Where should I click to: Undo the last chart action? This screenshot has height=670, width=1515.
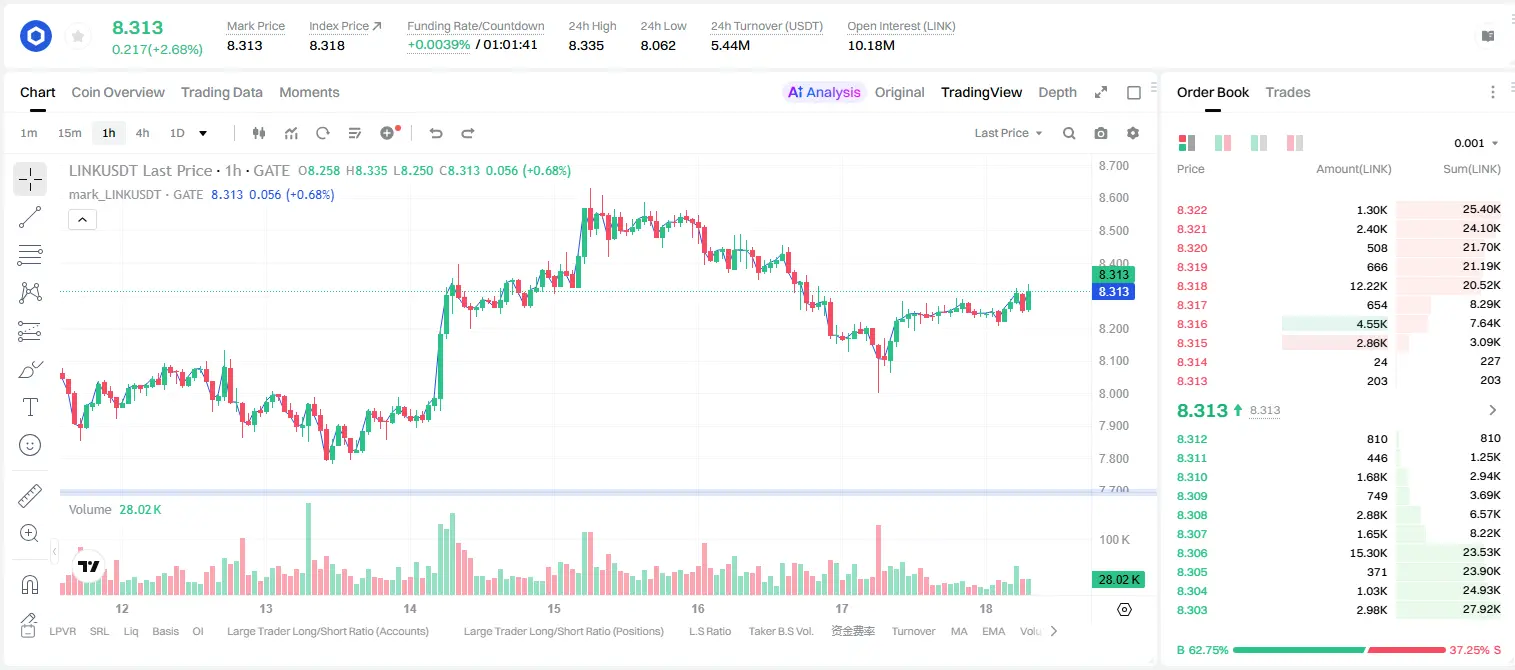point(436,133)
